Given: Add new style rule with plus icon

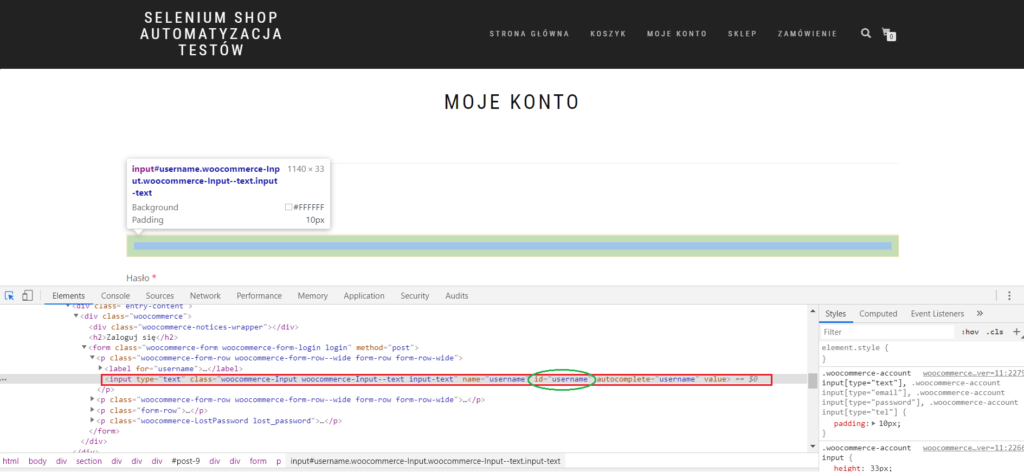Looking at the screenshot, I should pos(1016,331).
